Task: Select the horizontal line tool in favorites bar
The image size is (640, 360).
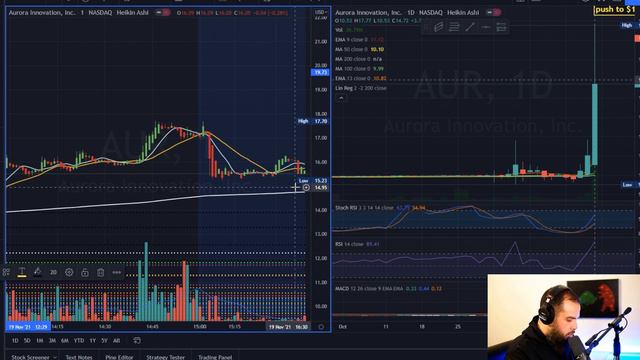Action: point(486,27)
